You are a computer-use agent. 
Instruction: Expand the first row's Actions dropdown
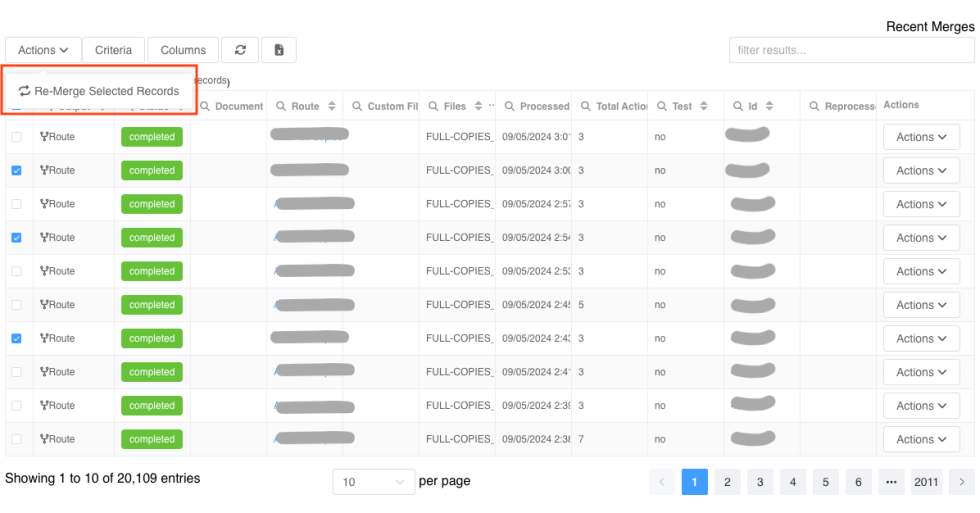pos(921,137)
